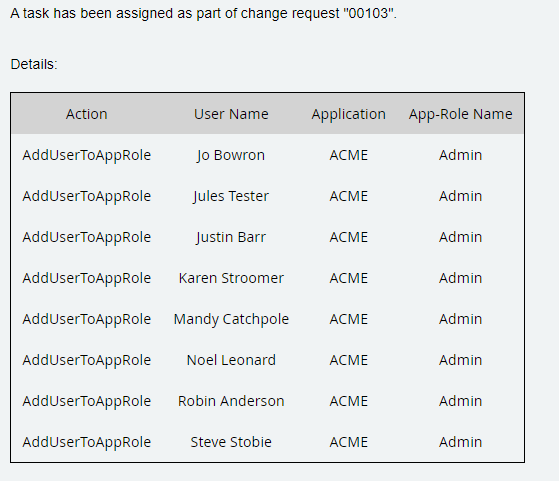Viewport: 559px width, 481px height.
Task: Select the Mandy Catchpole user name cell
Action: coord(231,319)
